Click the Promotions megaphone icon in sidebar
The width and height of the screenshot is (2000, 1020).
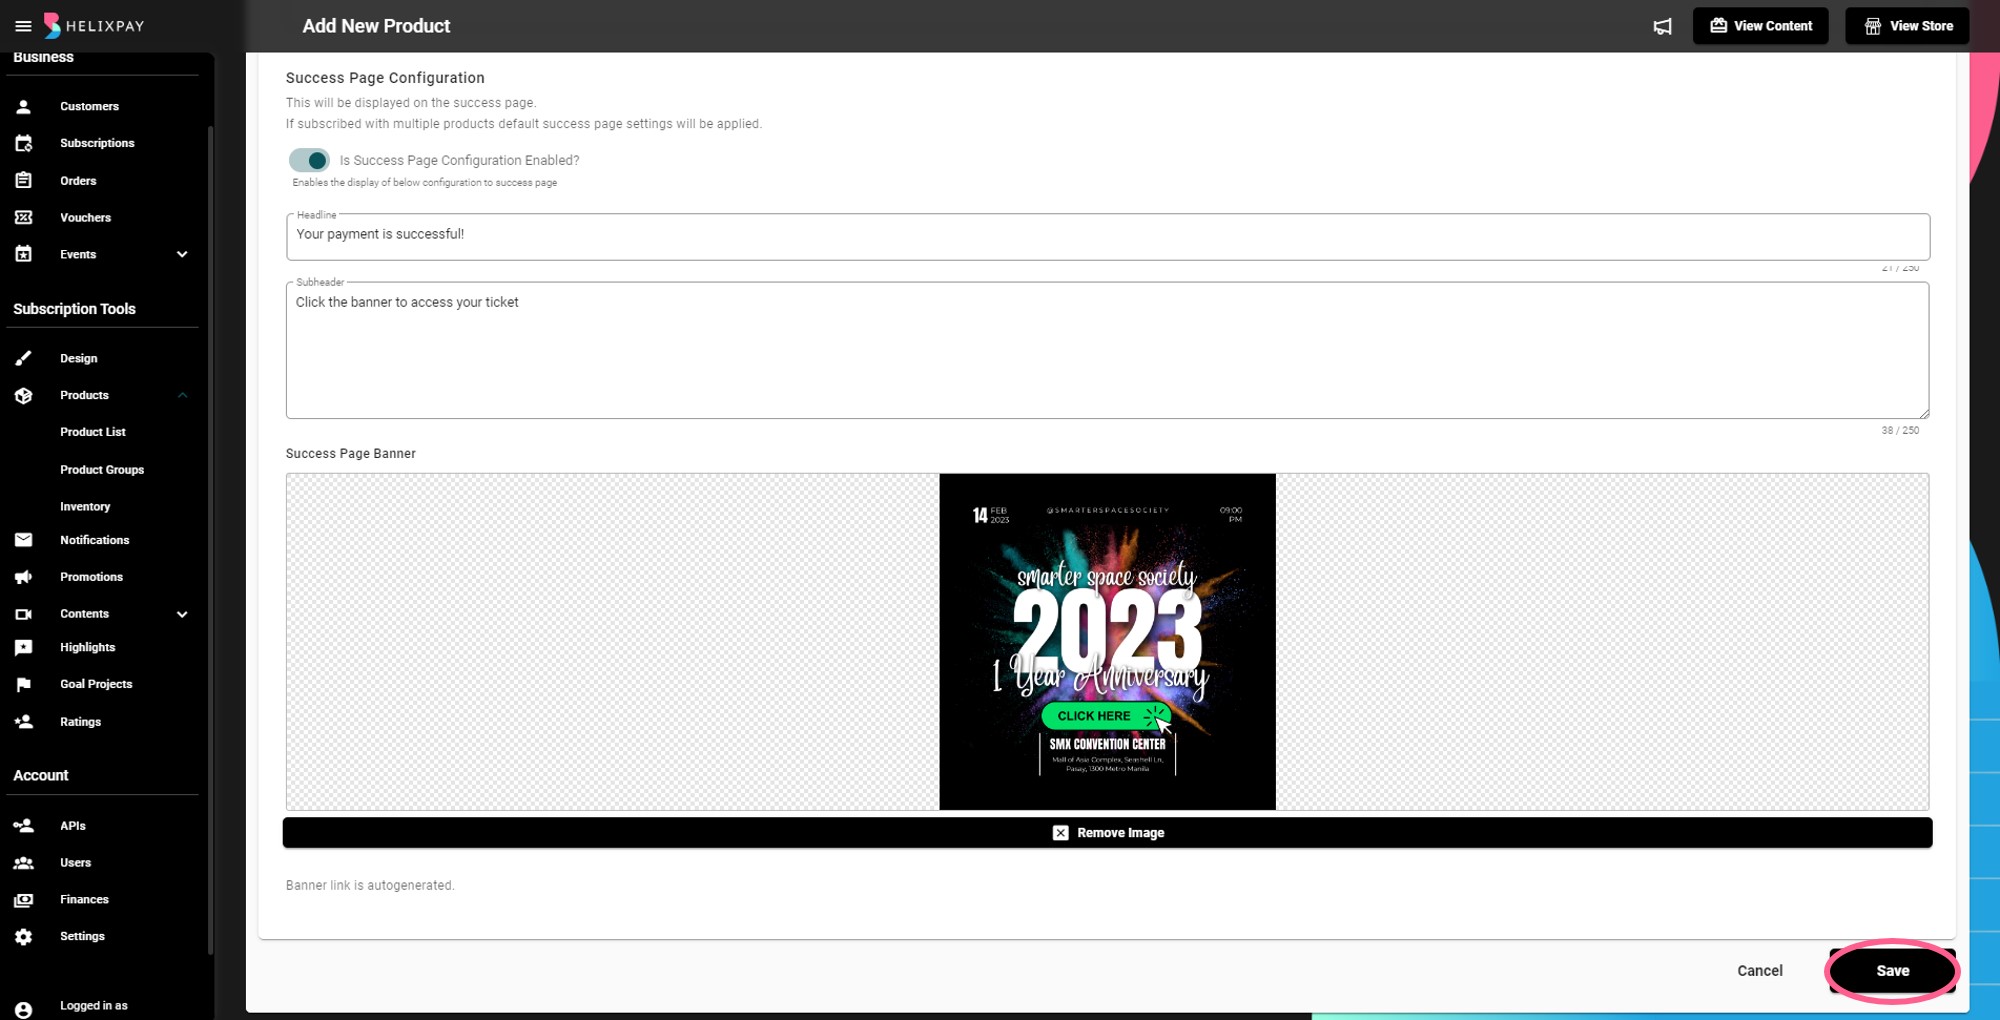pos(24,577)
